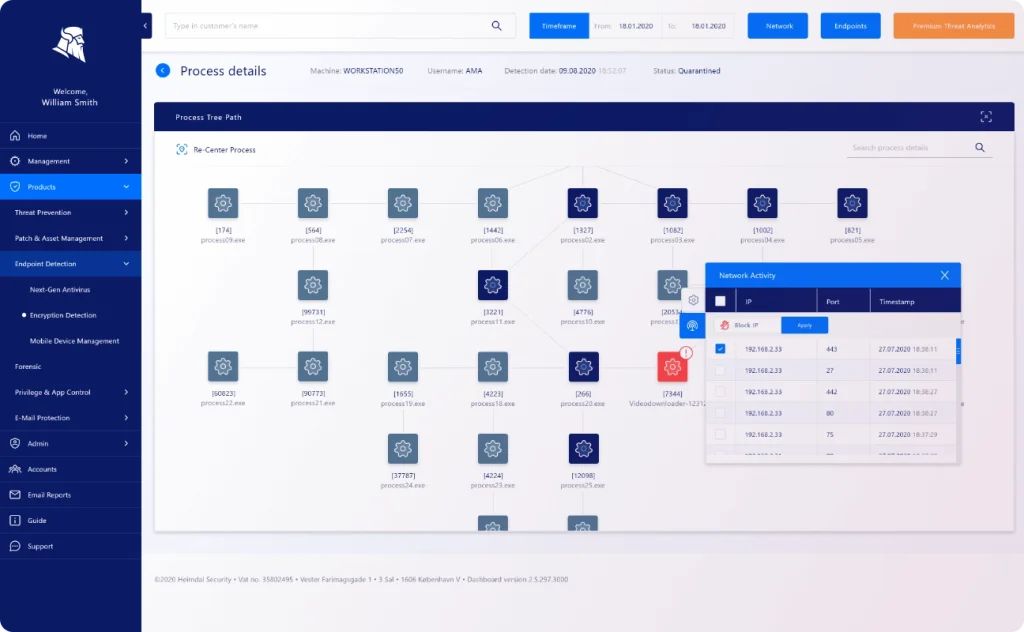
Task: Open Premium Threat Analytics
Action: (952, 26)
